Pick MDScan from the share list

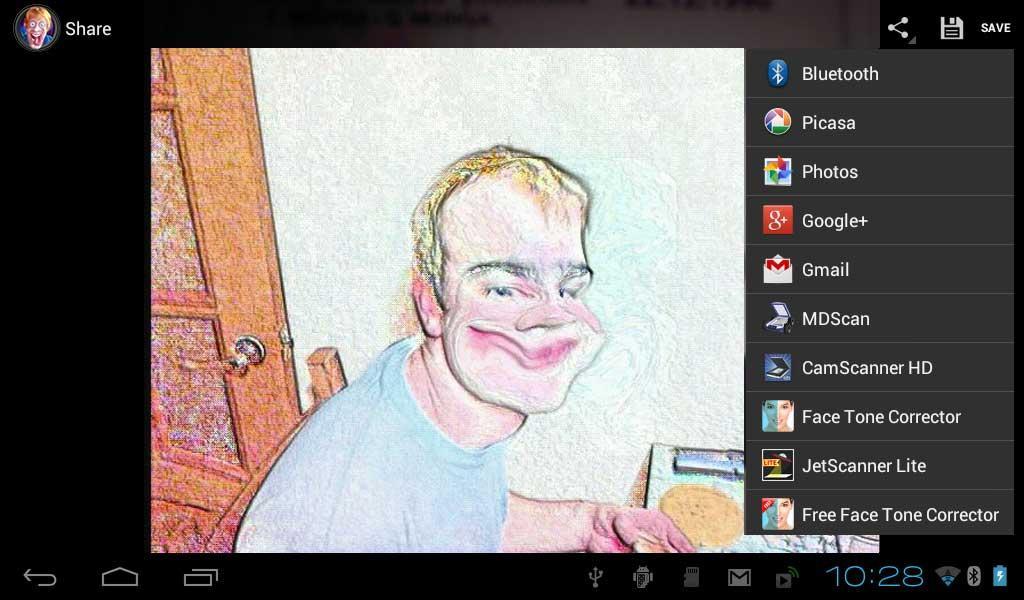[x=879, y=318]
